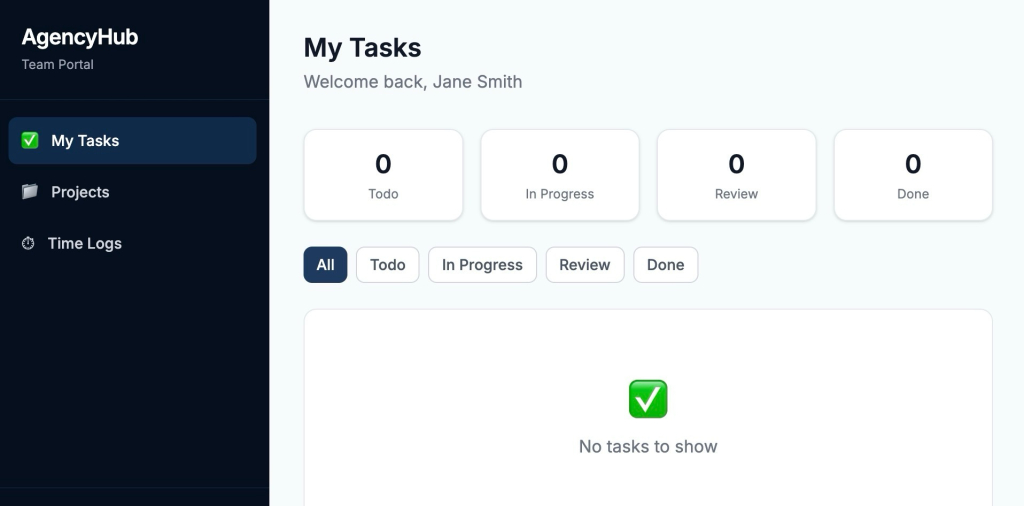The height and width of the screenshot is (506, 1024).
Task: Select the All filter tab
Action: pos(325,265)
